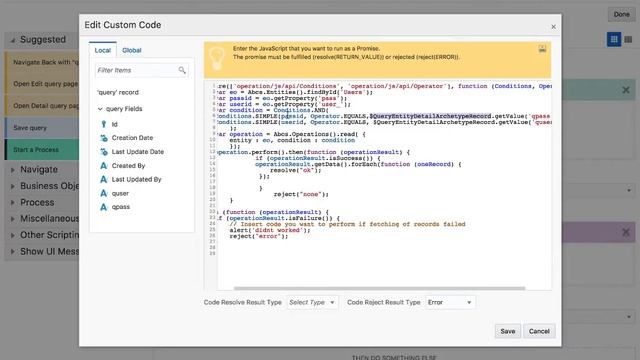640x360 pixels.
Task: Select the Open Detail query page action
Action: pos(42,106)
